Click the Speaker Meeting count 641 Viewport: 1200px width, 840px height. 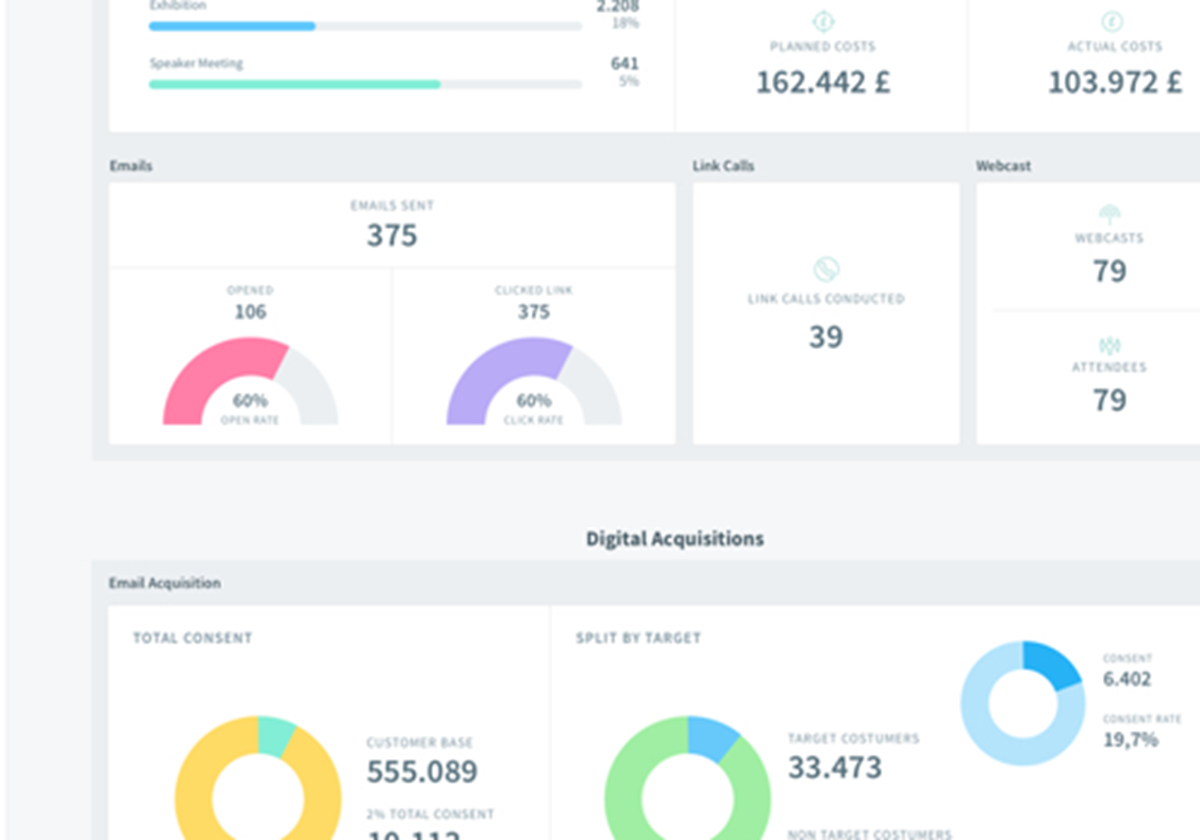625,64
